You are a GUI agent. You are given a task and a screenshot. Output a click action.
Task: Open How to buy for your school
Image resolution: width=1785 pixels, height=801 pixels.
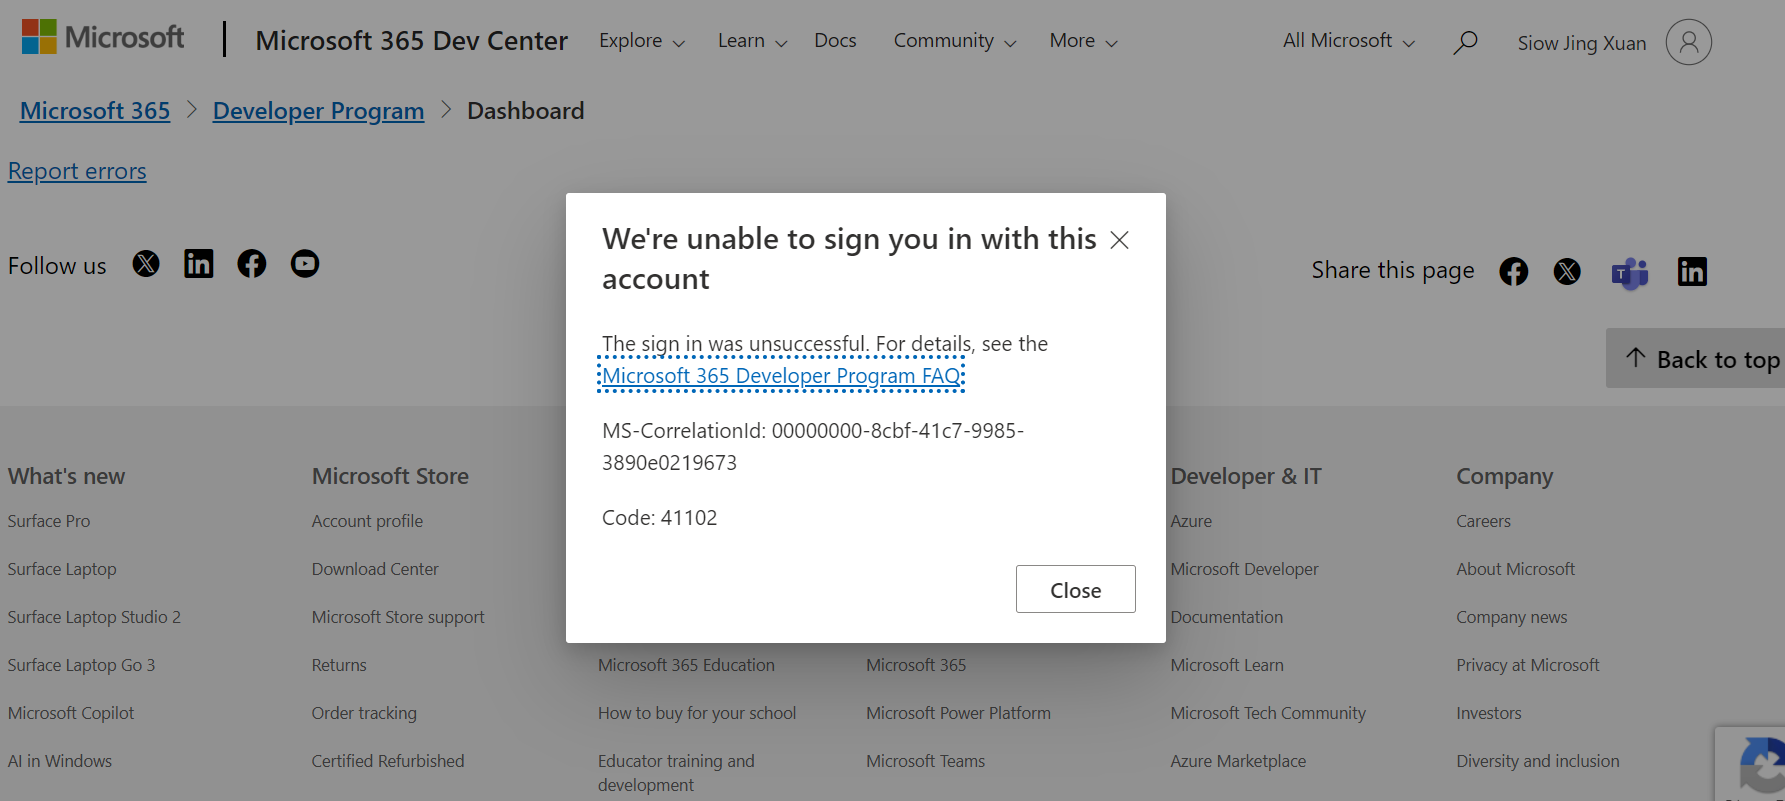click(x=697, y=713)
